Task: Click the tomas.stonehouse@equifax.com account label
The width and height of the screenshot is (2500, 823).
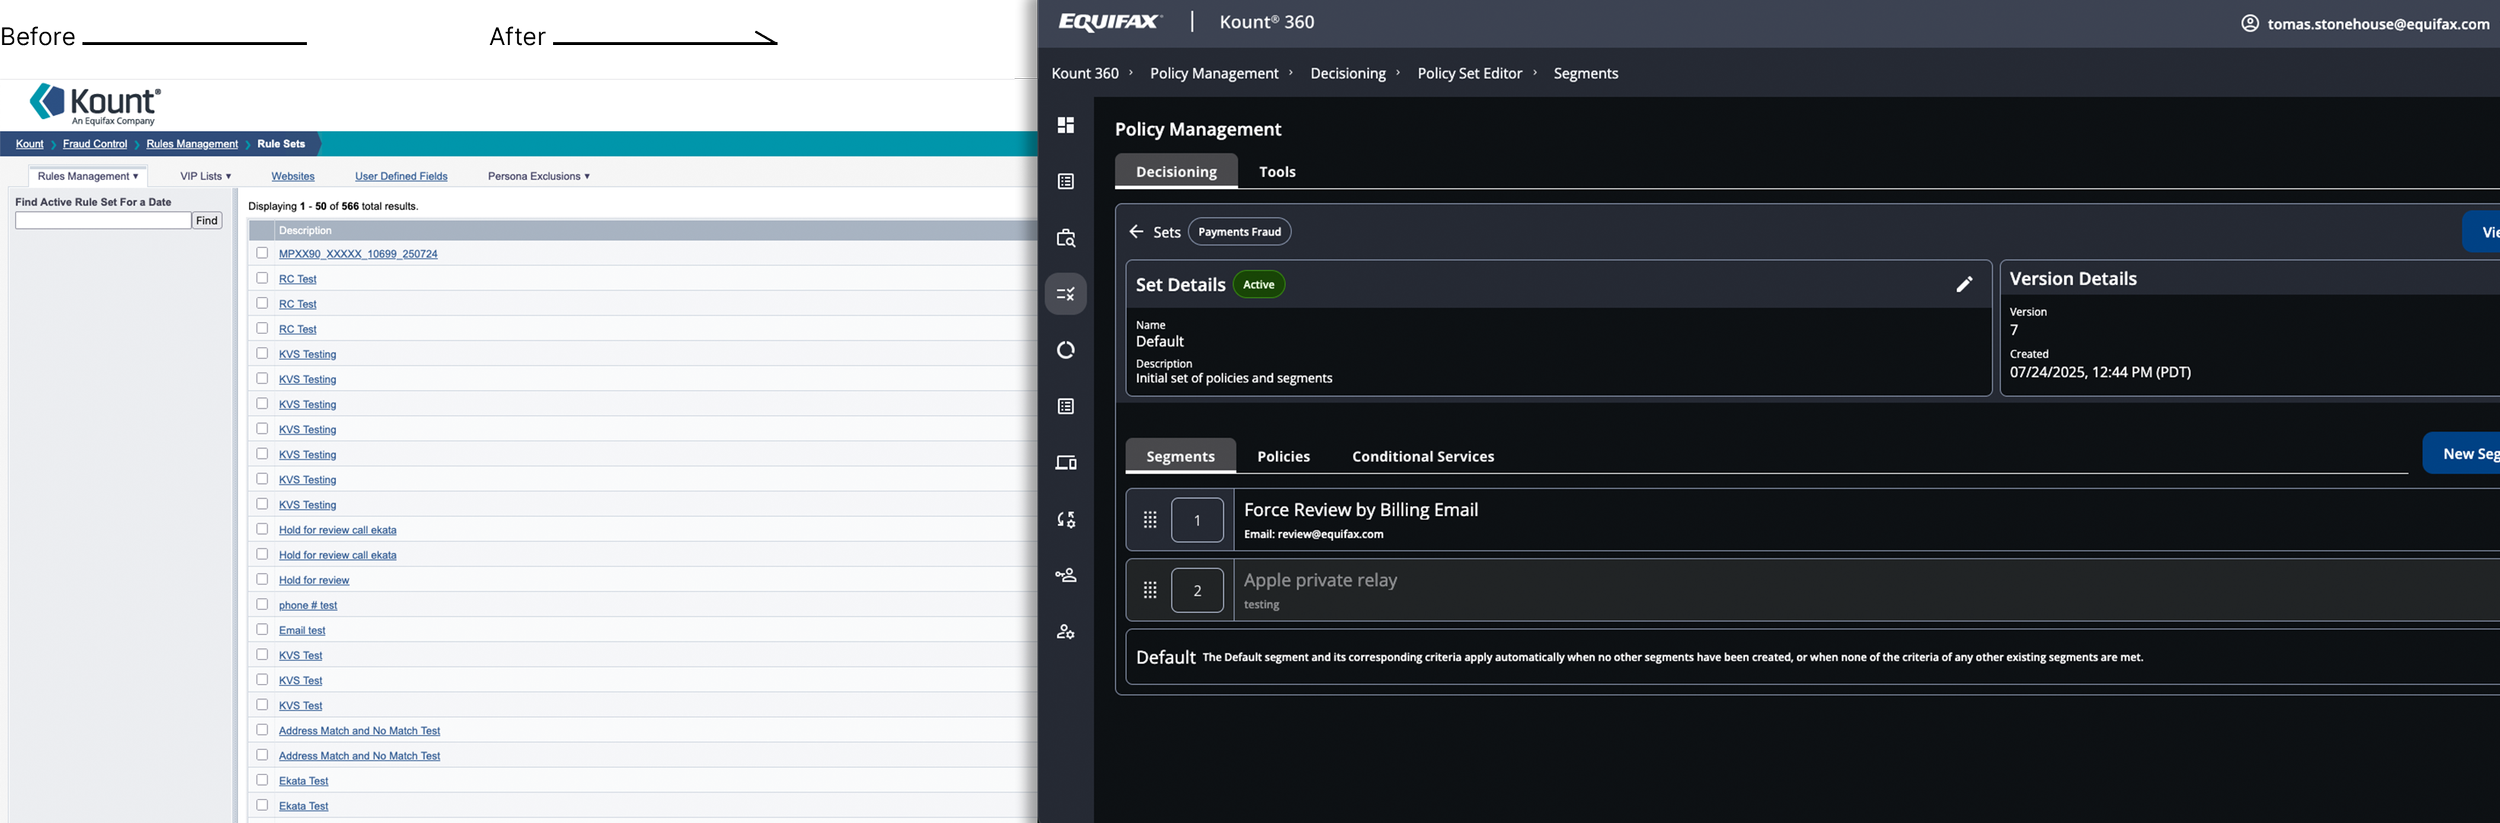Action: 2378,24
